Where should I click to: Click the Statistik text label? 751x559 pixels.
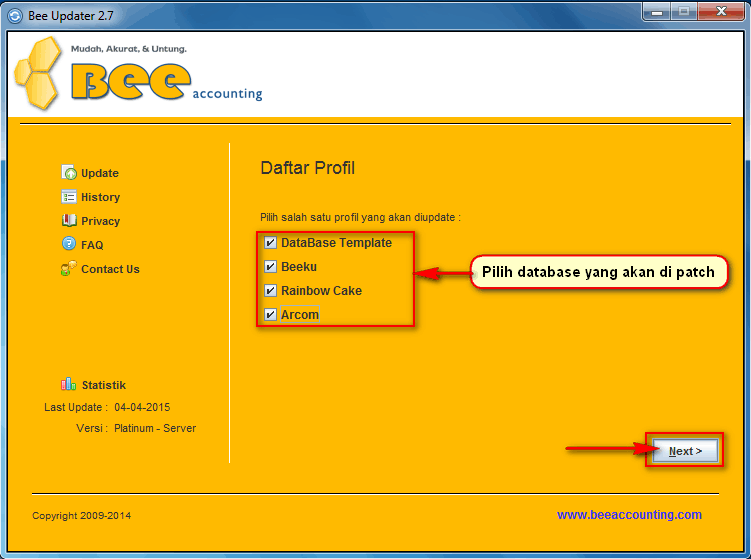pyautogui.click(x=104, y=386)
